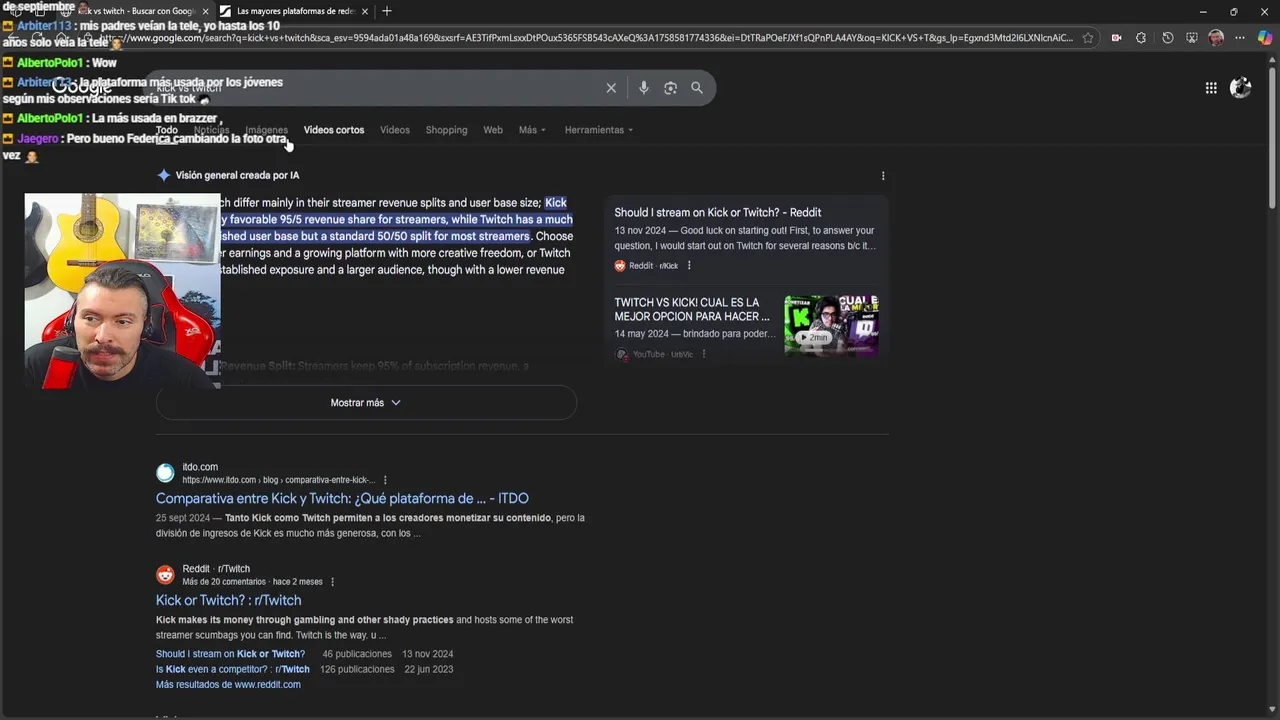Open options for the Reddit r/Twitch result
1280x720 pixels.
pyautogui.click(x=333, y=582)
